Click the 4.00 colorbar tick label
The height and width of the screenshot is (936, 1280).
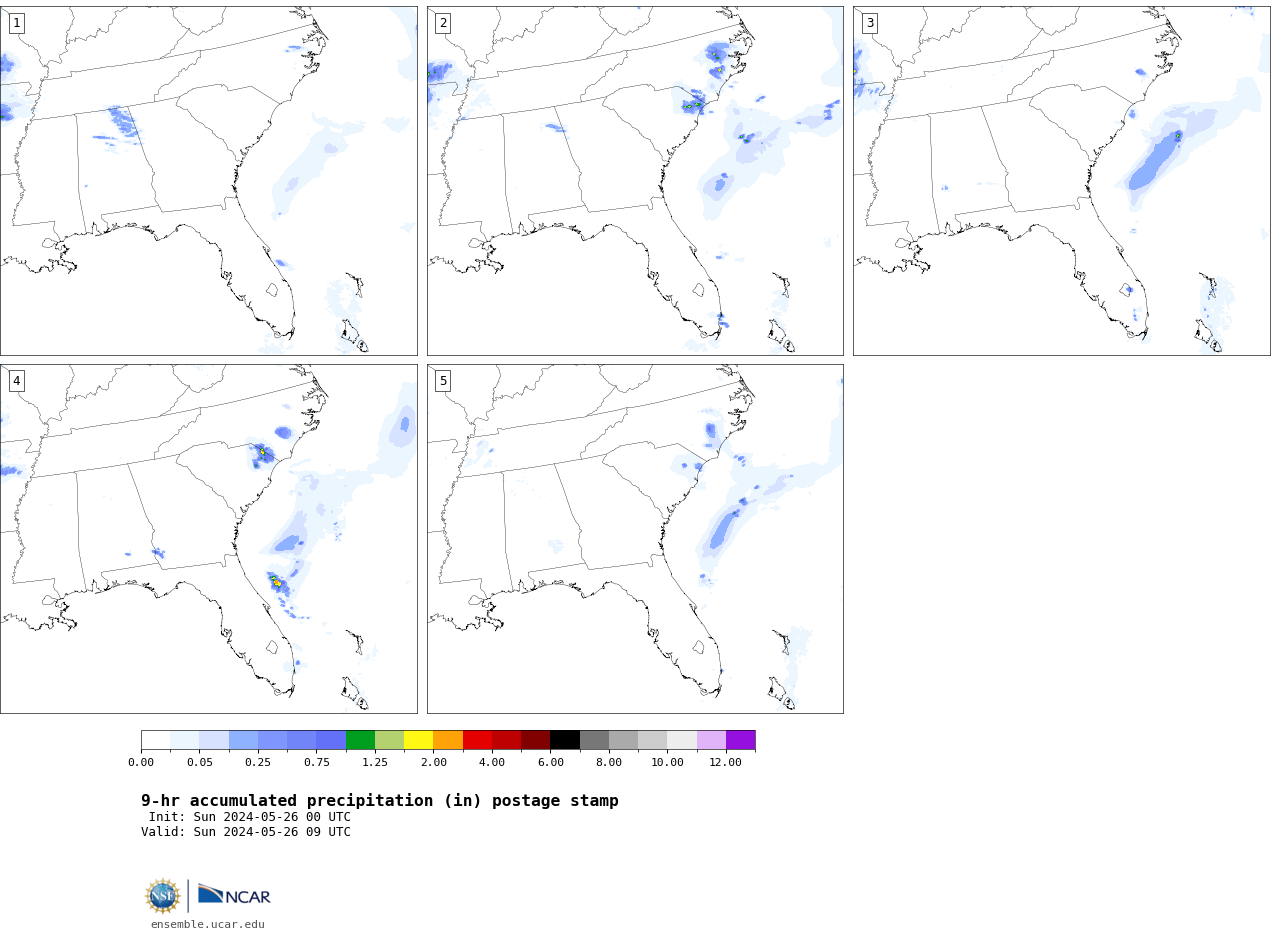coord(492,762)
